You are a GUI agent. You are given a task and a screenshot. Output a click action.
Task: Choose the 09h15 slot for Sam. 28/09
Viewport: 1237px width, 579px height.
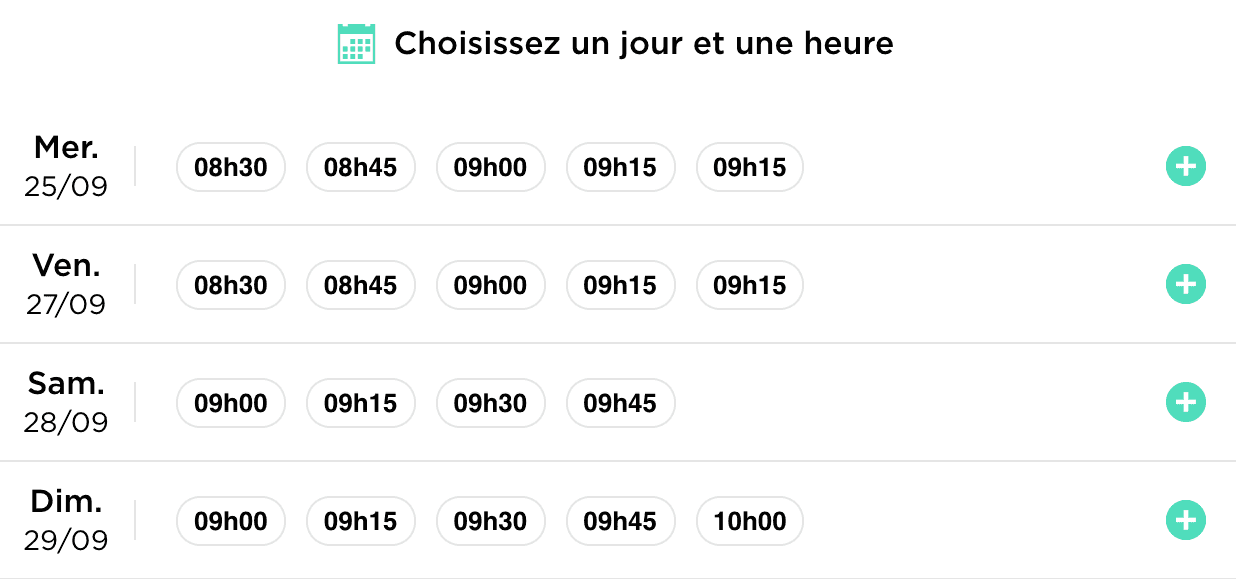361,403
